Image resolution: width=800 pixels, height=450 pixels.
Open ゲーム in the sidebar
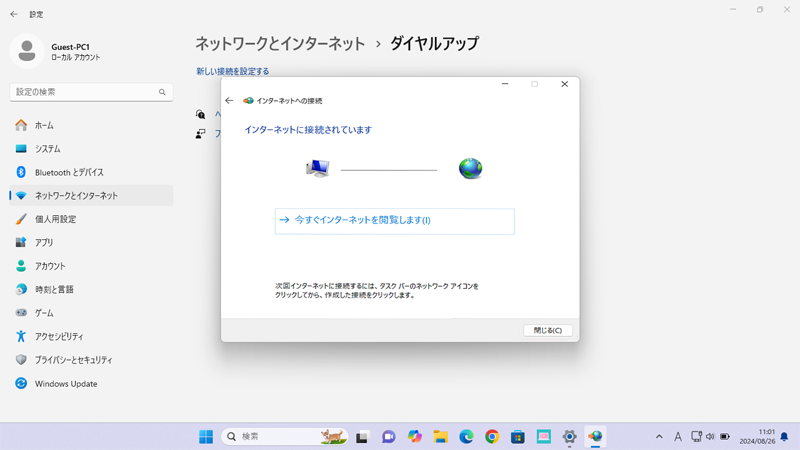91,313
